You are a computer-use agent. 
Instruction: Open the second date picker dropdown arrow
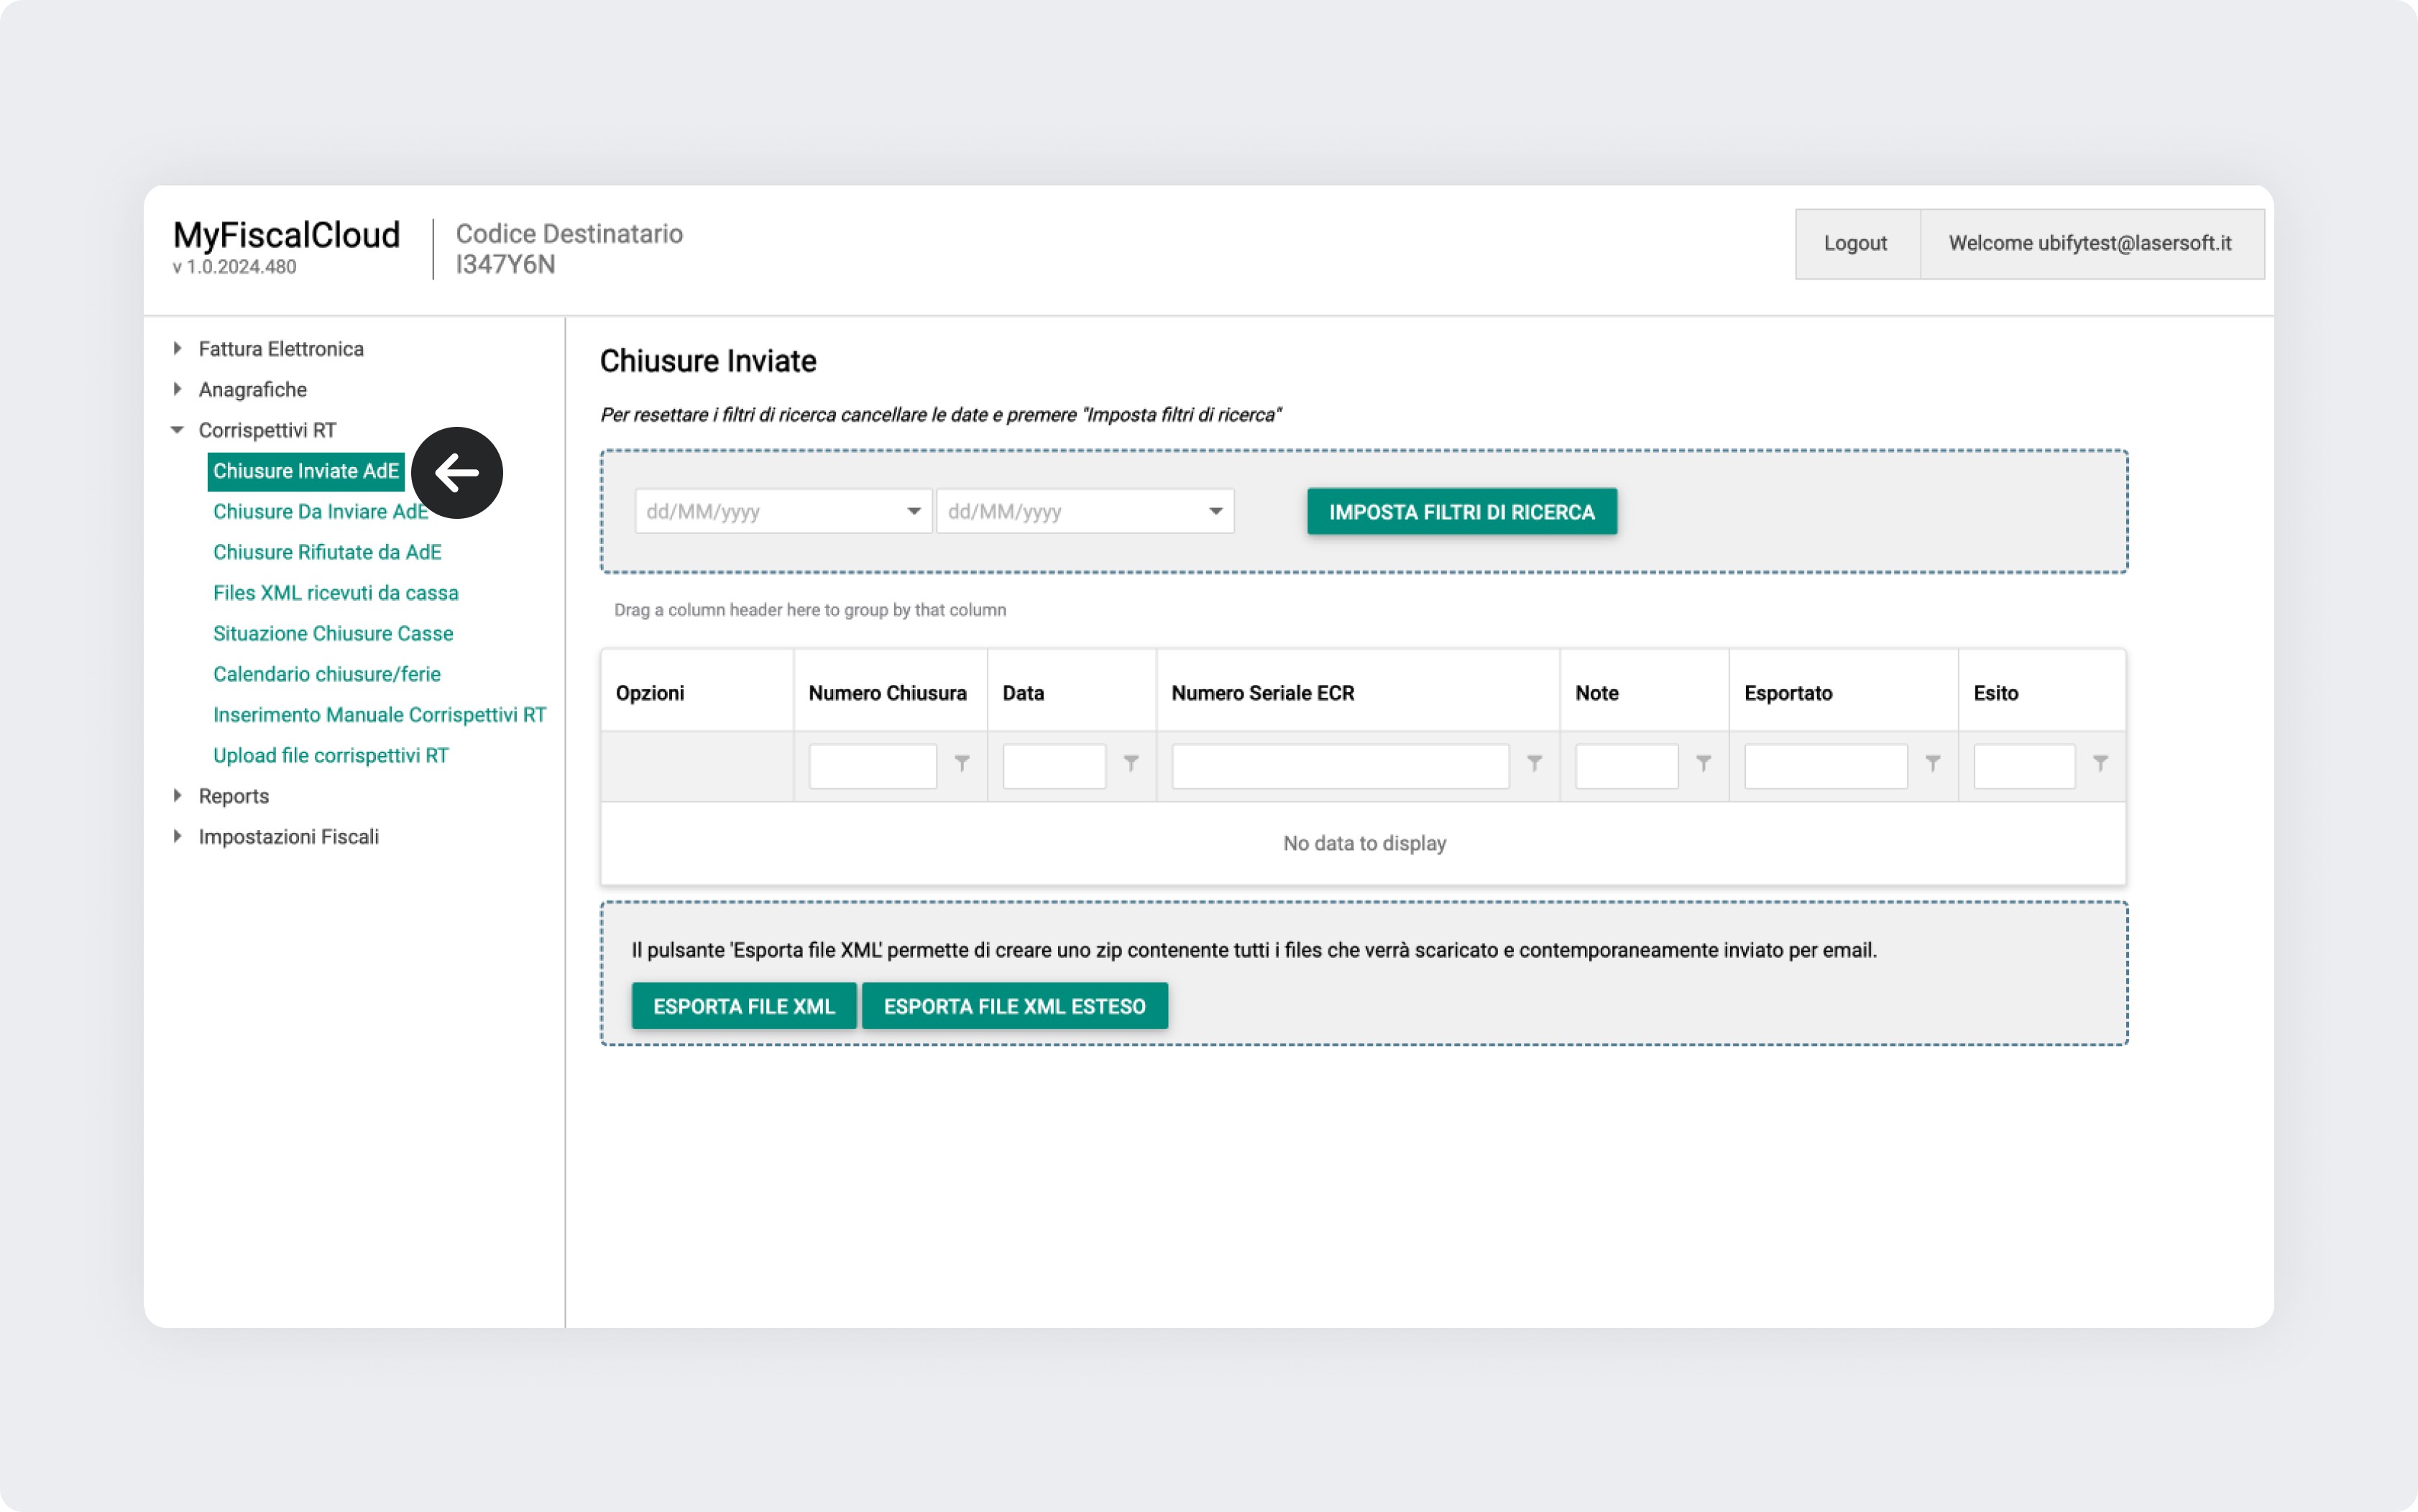(x=1215, y=512)
